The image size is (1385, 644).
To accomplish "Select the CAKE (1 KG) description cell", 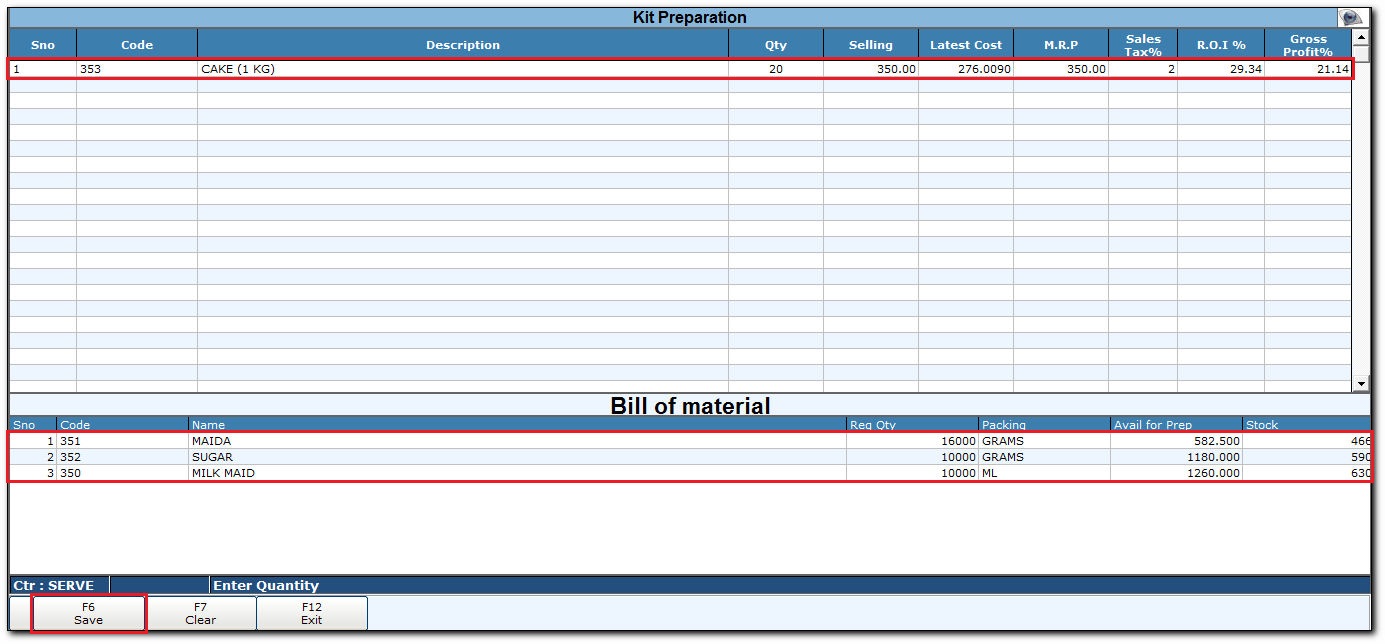I will click(463, 69).
